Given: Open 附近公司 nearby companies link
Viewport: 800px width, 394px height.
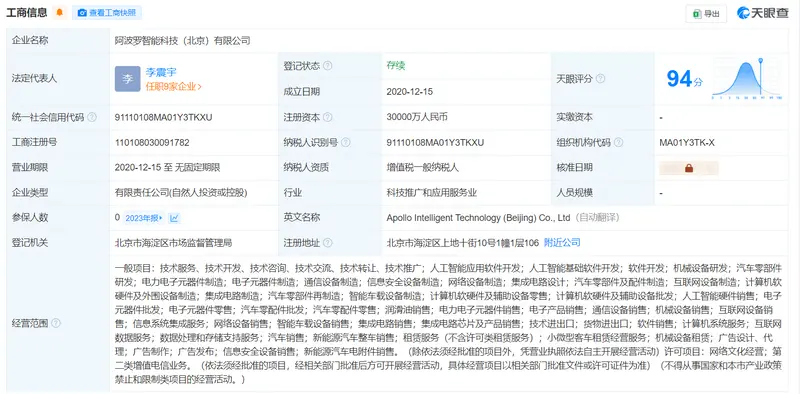Looking at the screenshot, I should point(562,242).
